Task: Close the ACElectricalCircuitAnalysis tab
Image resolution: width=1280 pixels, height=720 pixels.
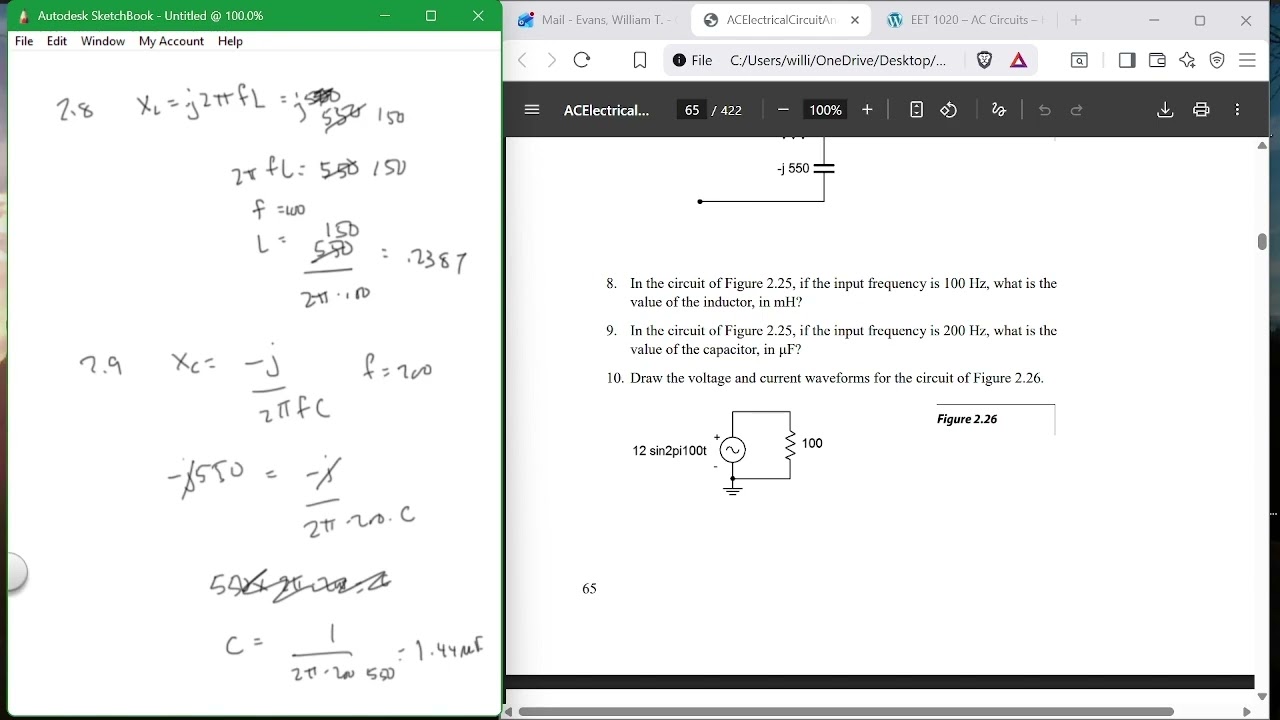Action: [x=855, y=20]
